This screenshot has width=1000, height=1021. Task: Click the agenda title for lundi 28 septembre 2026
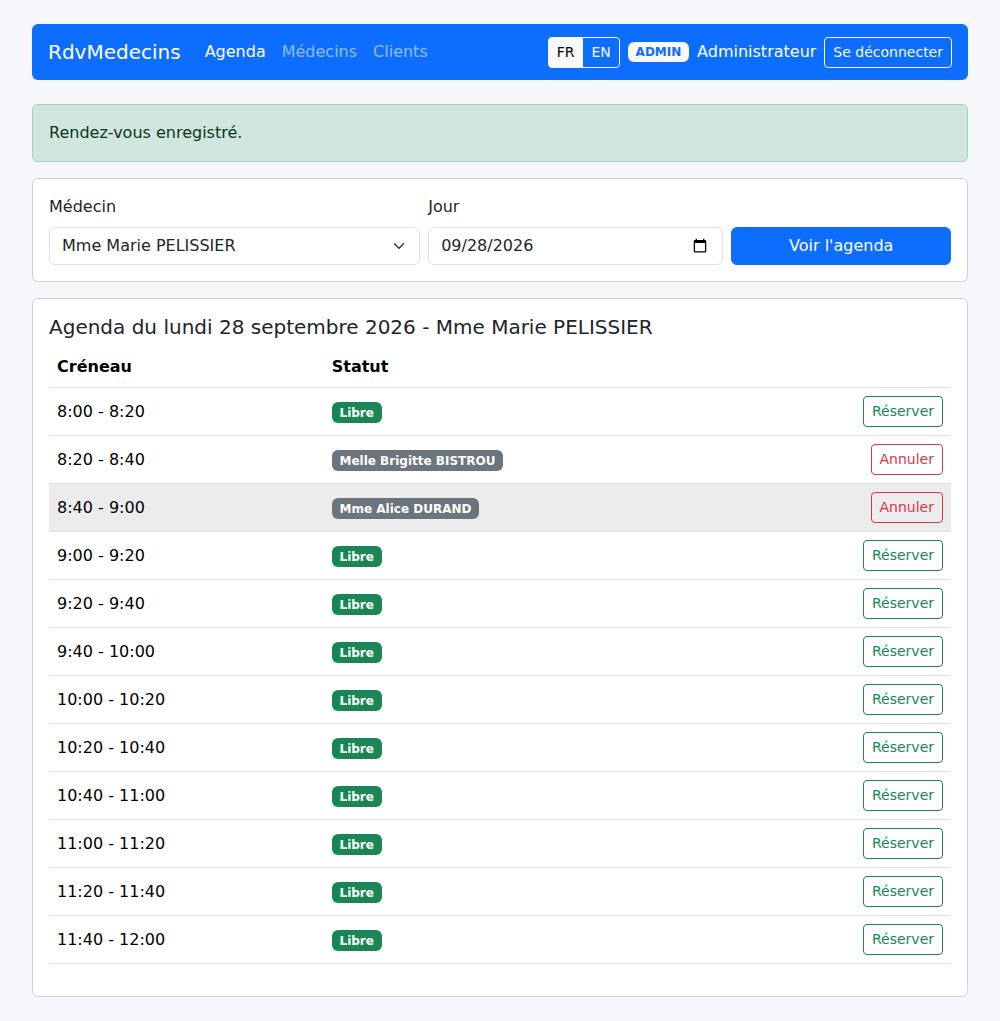click(351, 327)
